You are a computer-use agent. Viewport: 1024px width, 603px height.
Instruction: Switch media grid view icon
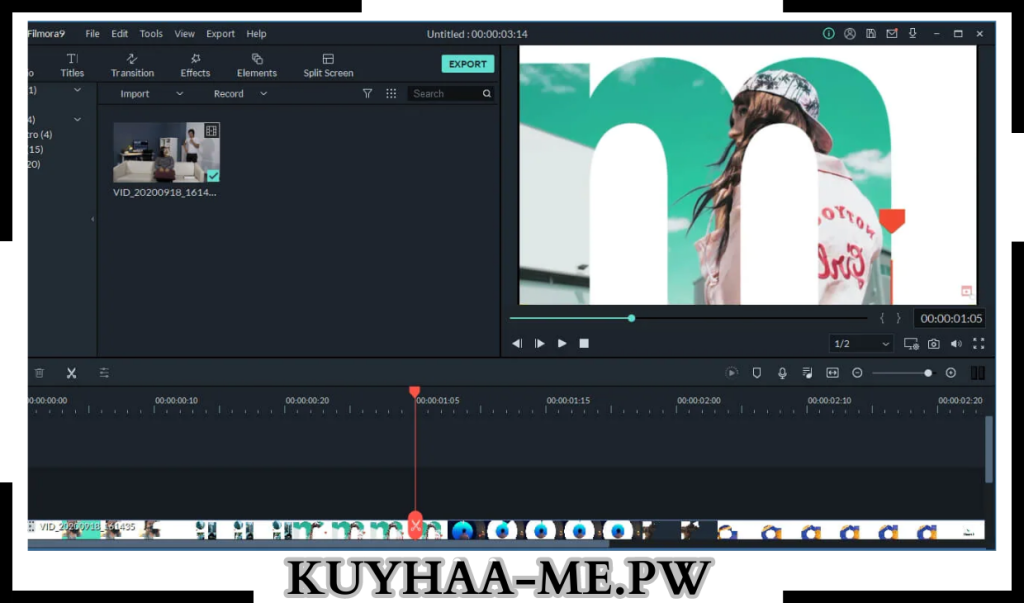point(391,94)
